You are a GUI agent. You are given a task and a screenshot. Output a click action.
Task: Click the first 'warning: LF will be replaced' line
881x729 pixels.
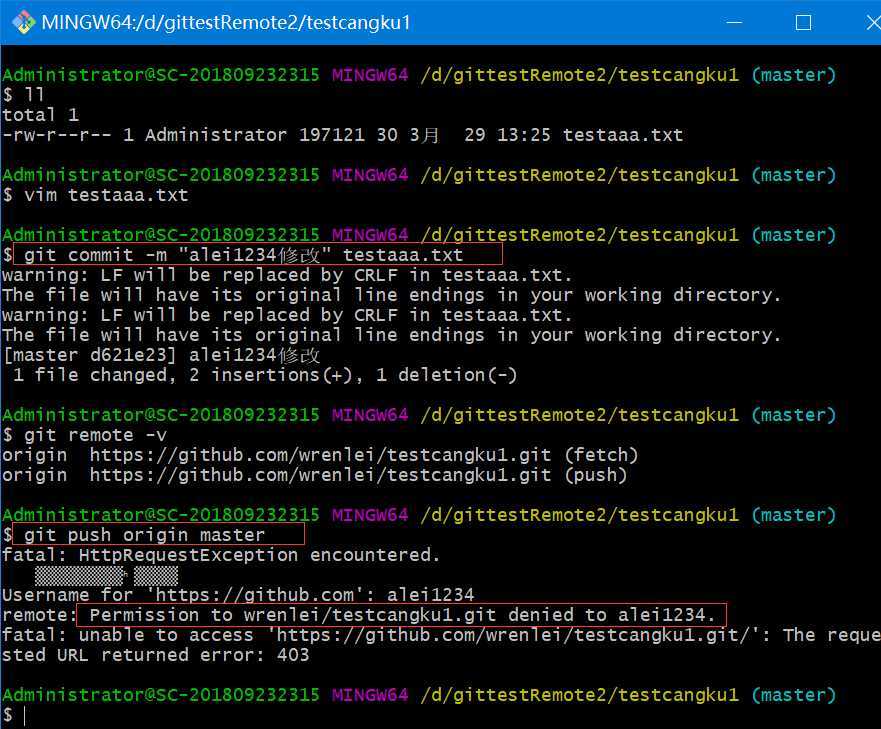[x=287, y=275]
